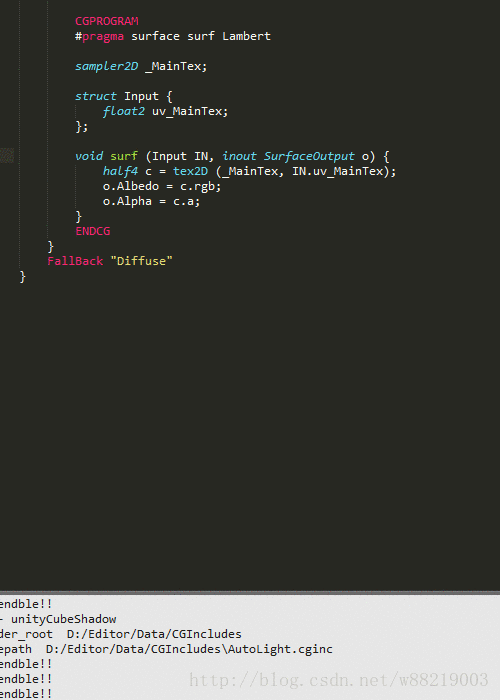The height and width of the screenshot is (700, 500).
Task: Click the CGPROGRAM keyword line
Action: [107, 21]
